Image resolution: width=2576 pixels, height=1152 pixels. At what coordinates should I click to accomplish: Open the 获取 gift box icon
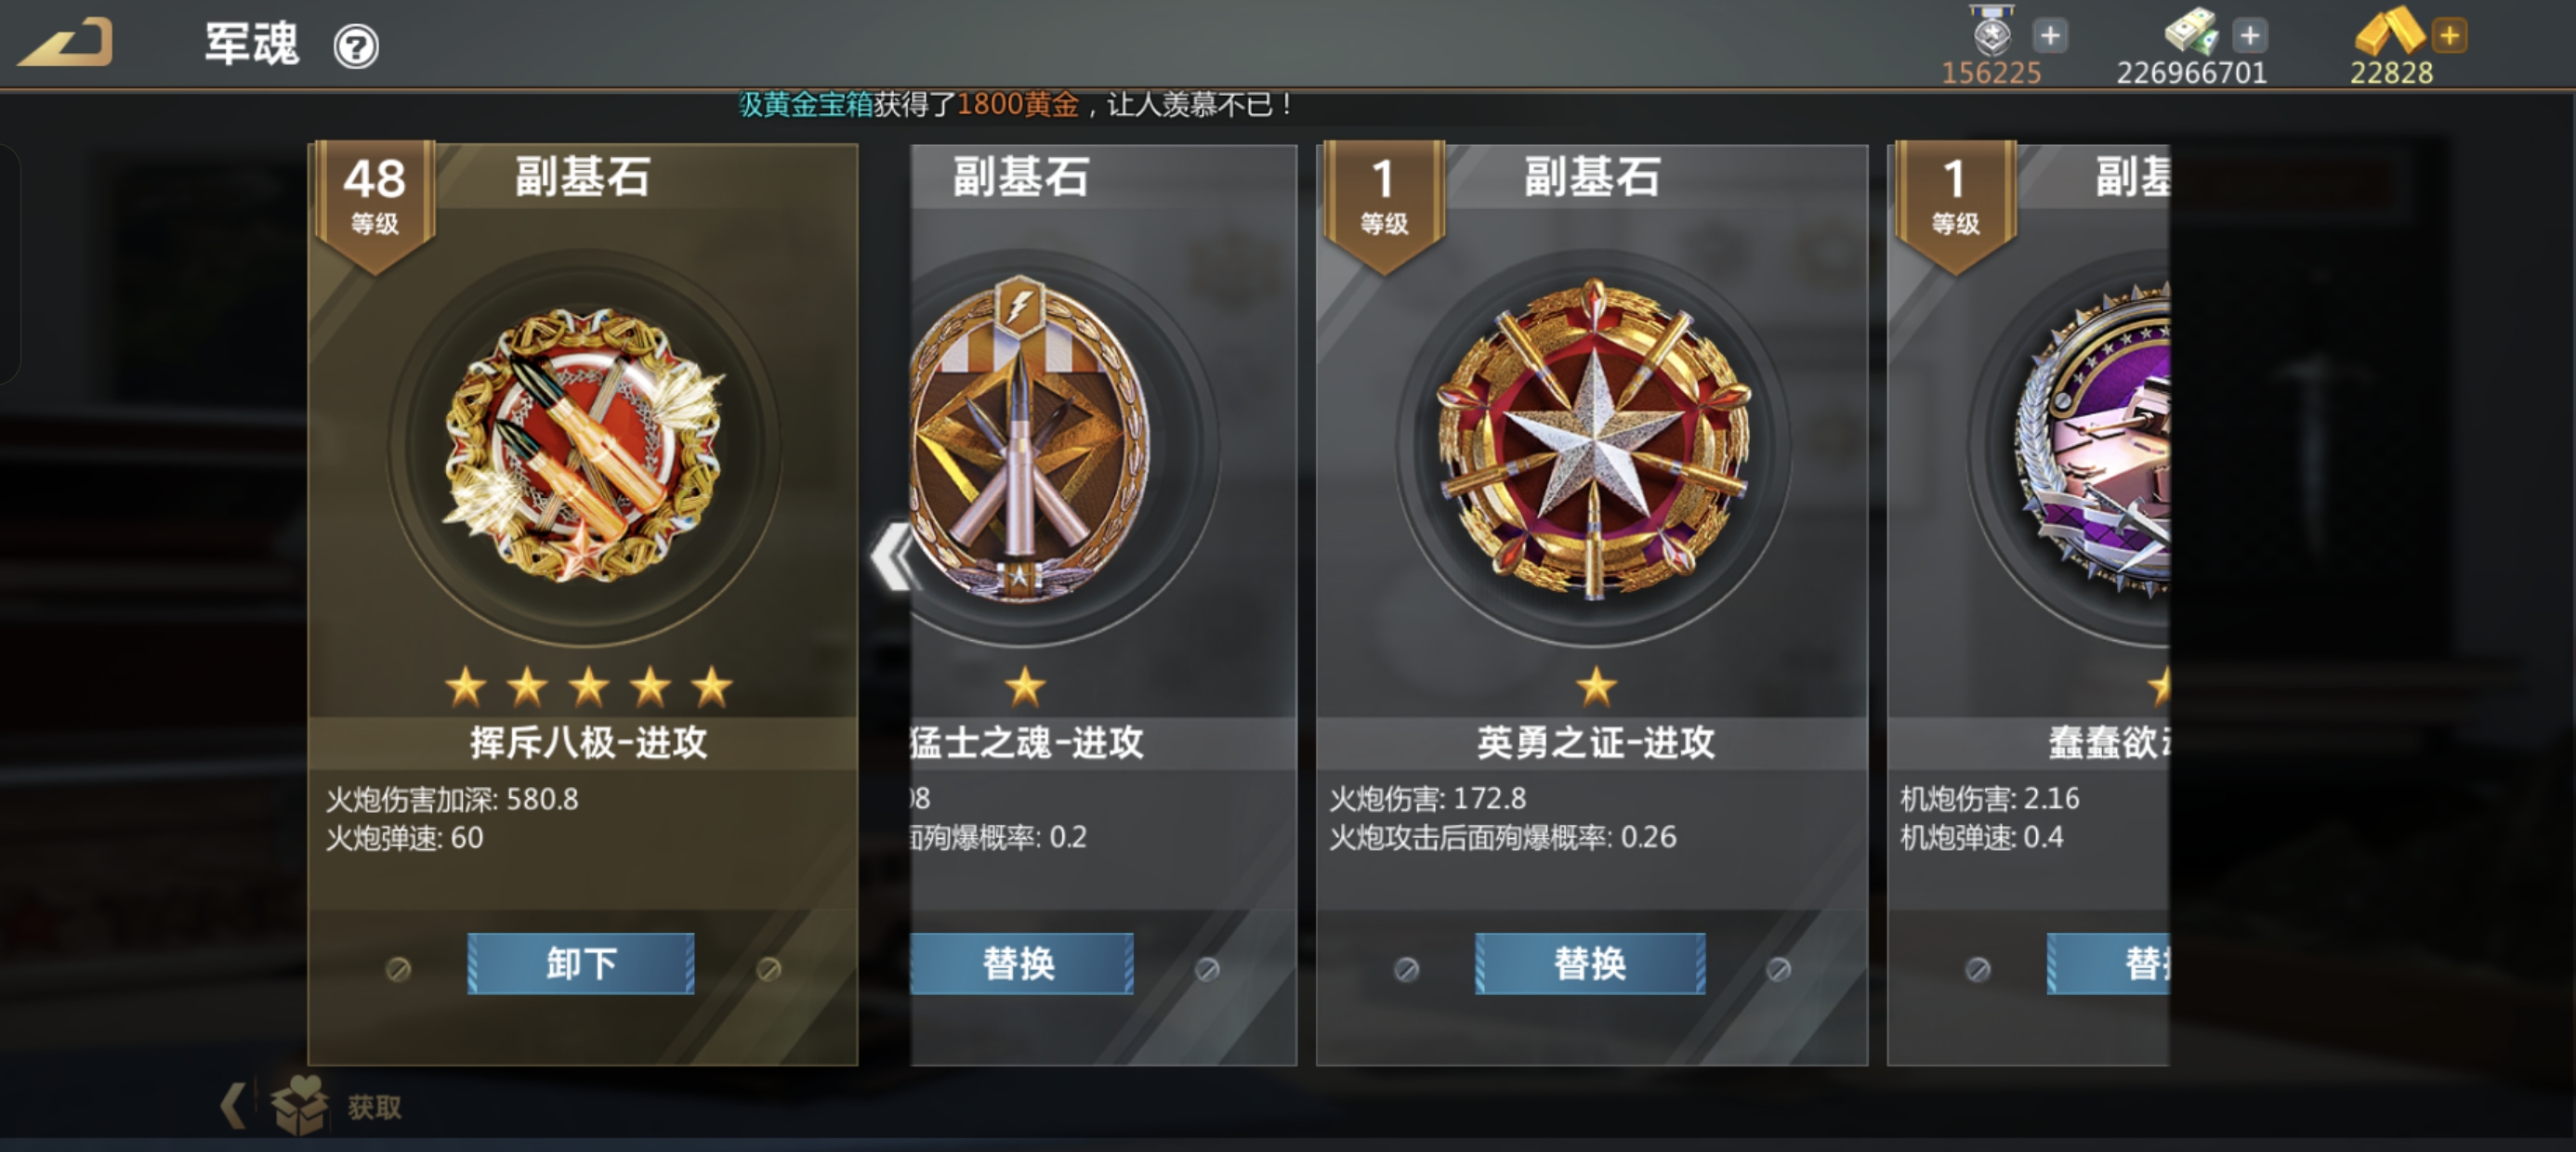299,1105
